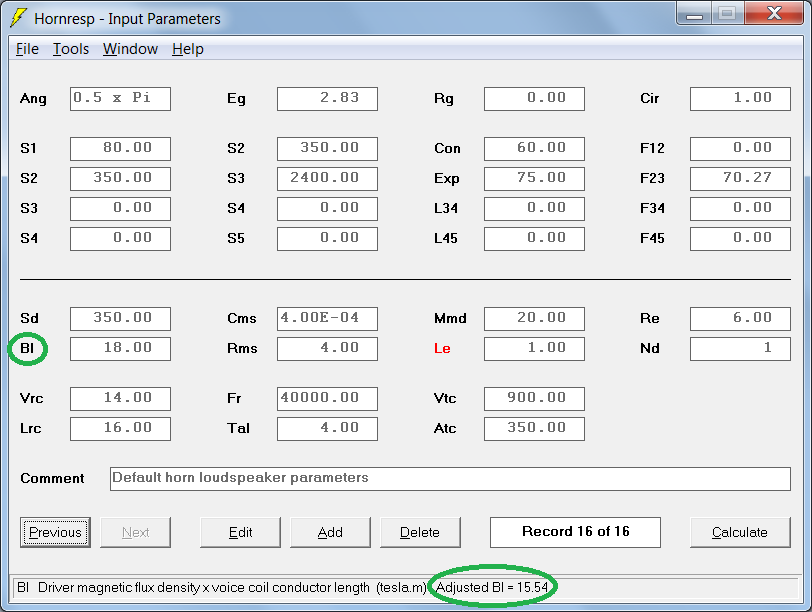Click the Mmd field with 20.00
Image resolution: width=812 pixels, height=612 pixels.
[534, 319]
